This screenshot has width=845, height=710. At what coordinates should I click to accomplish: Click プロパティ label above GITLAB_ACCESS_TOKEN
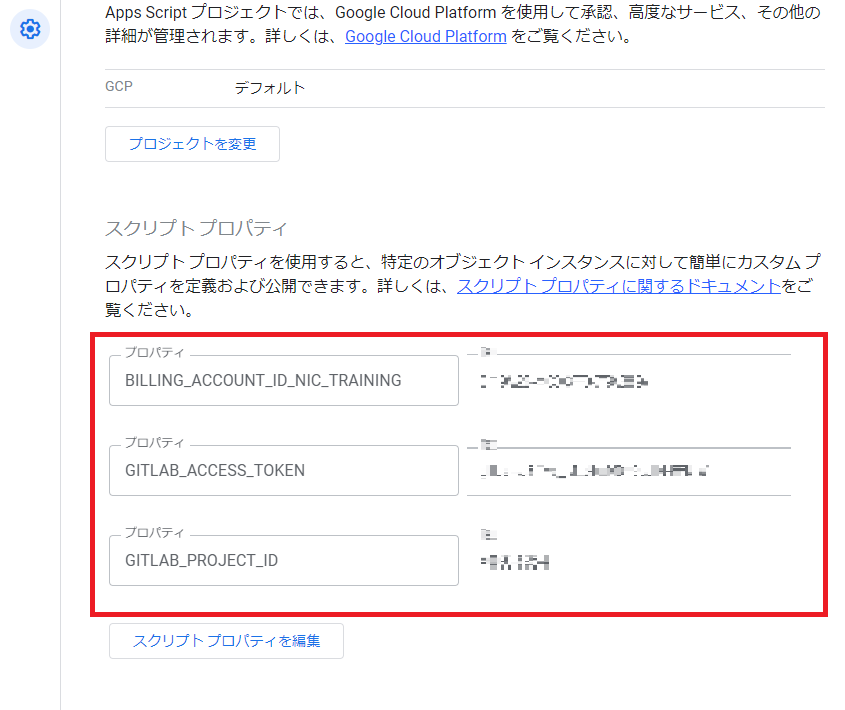pyautogui.click(x=155, y=442)
